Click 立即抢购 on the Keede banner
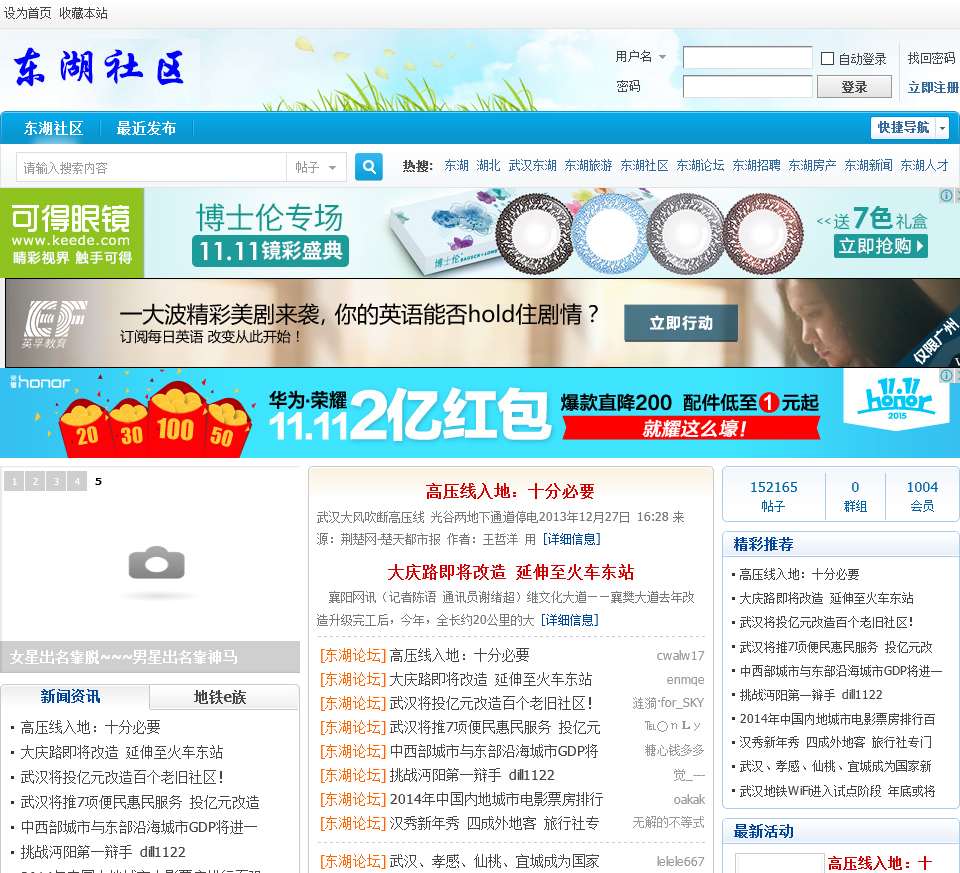This screenshot has width=960, height=873. (880, 246)
